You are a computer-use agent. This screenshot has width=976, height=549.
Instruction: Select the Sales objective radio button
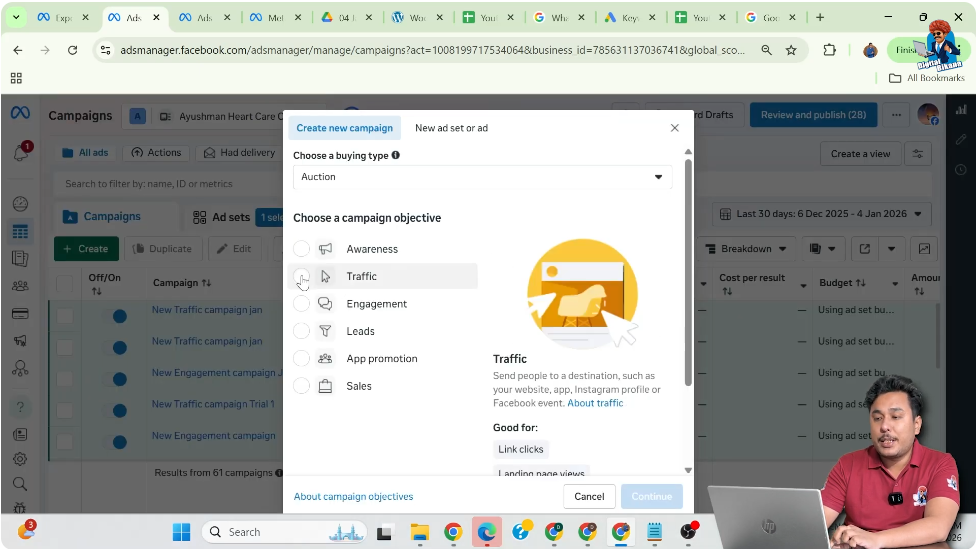pos(301,386)
